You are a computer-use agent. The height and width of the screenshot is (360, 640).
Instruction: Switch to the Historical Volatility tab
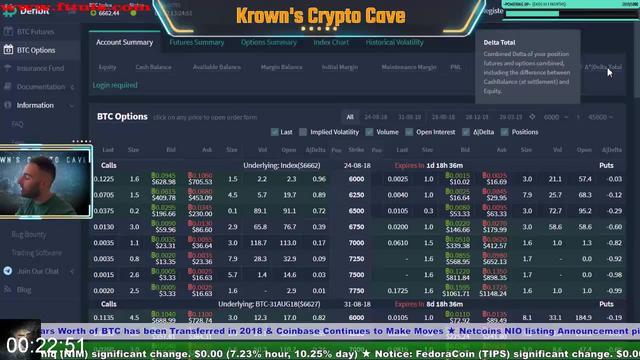tap(394, 42)
